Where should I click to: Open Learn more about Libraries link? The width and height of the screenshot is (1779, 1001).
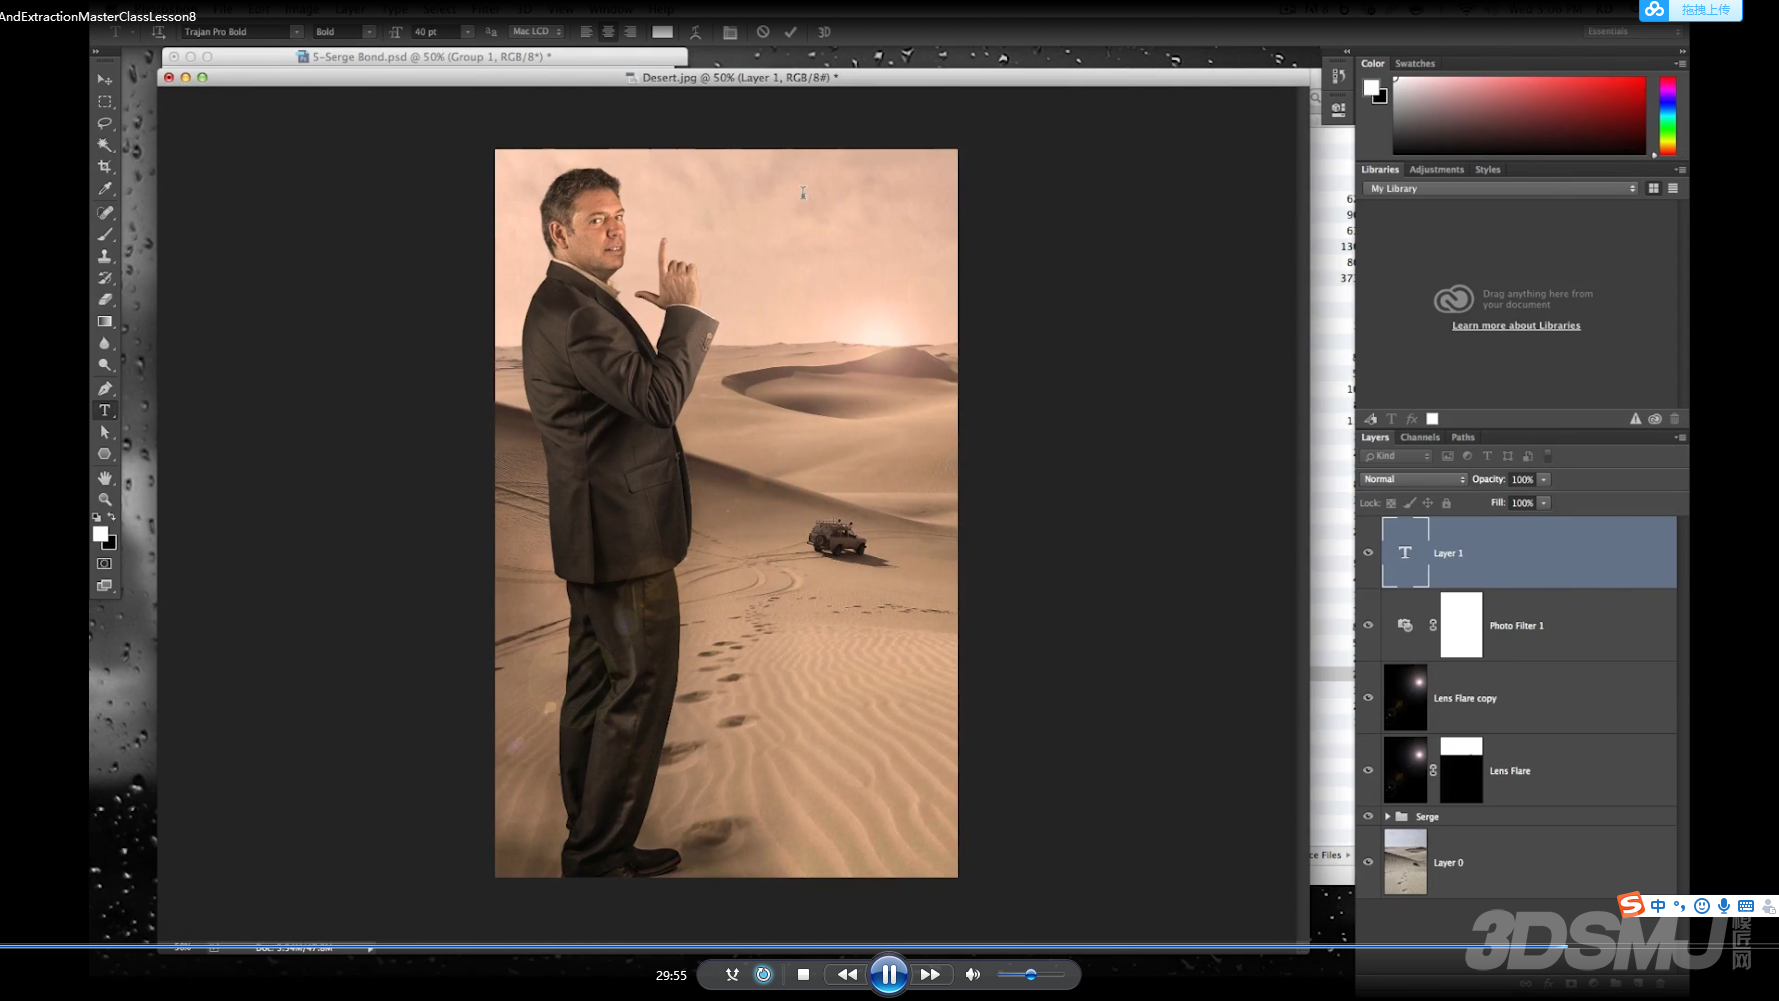(1516, 325)
